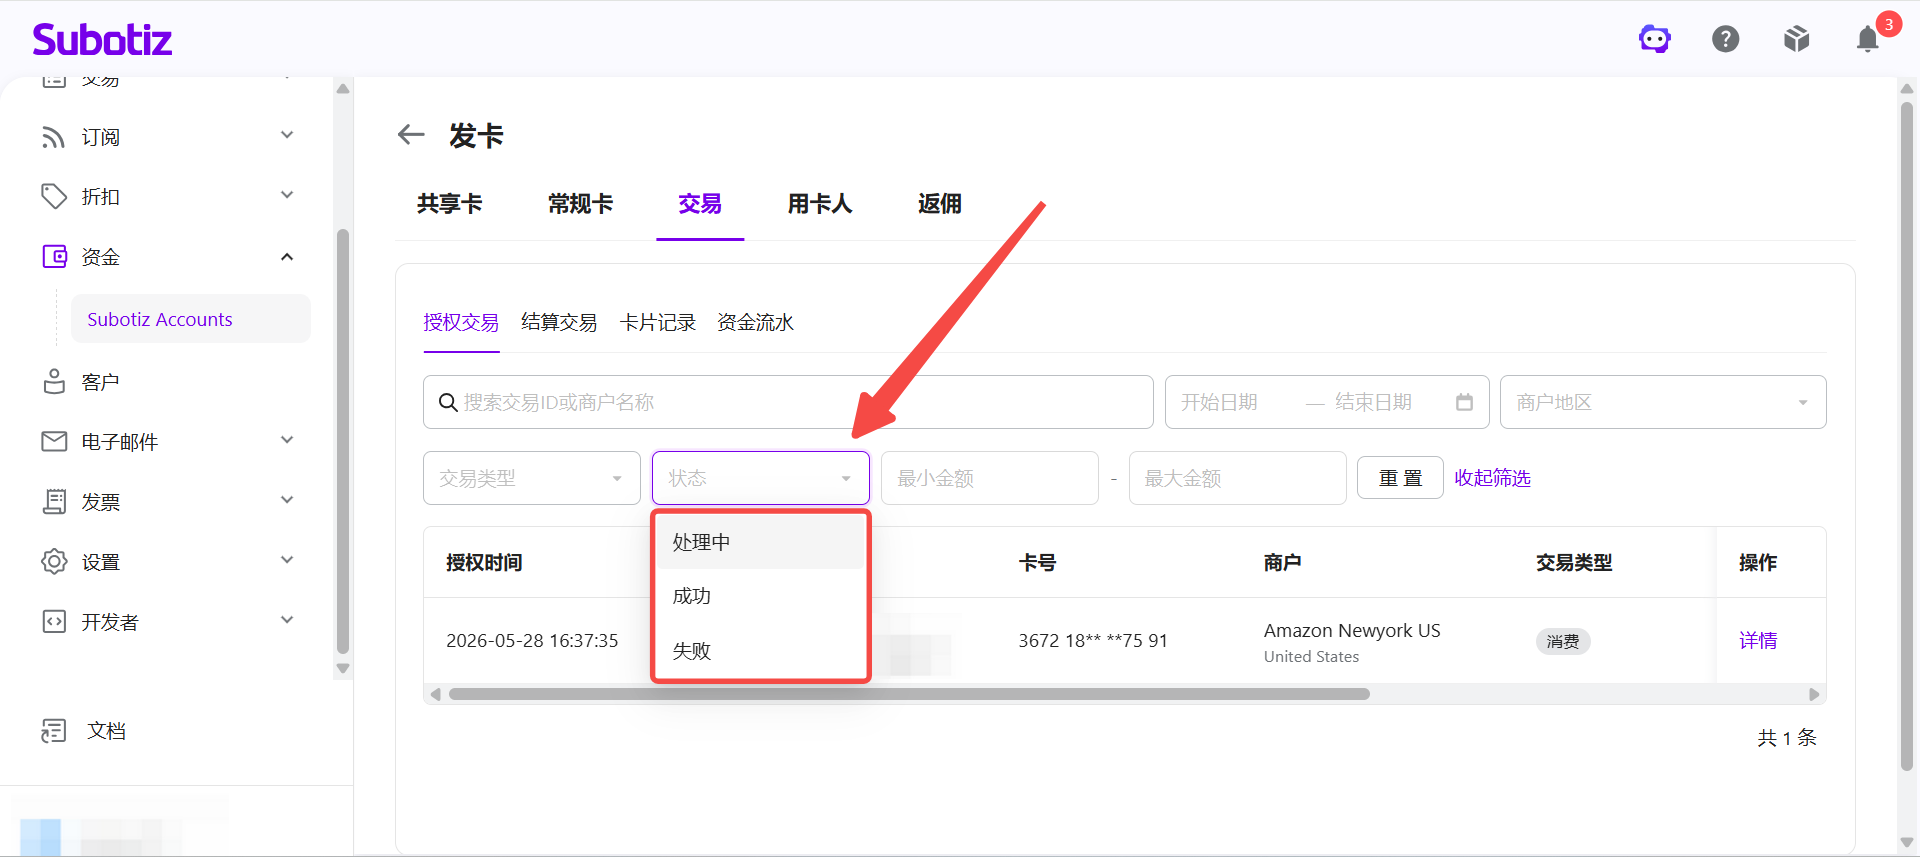Click the subscription feed icon
The height and width of the screenshot is (857, 1920).
tap(54, 137)
